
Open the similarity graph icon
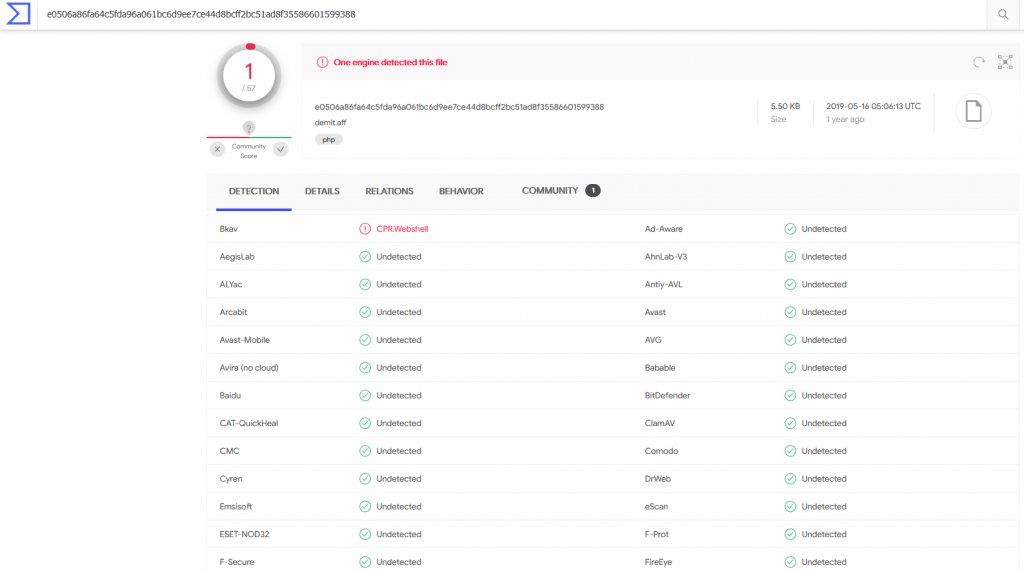[x=1005, y=62]
